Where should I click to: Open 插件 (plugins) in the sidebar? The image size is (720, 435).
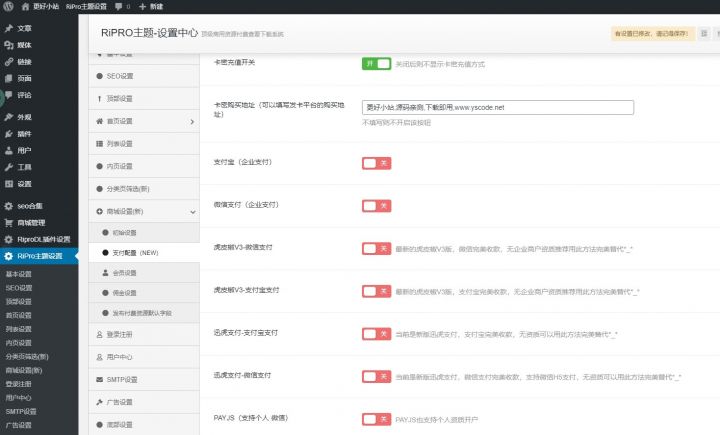tap(24, 133)
